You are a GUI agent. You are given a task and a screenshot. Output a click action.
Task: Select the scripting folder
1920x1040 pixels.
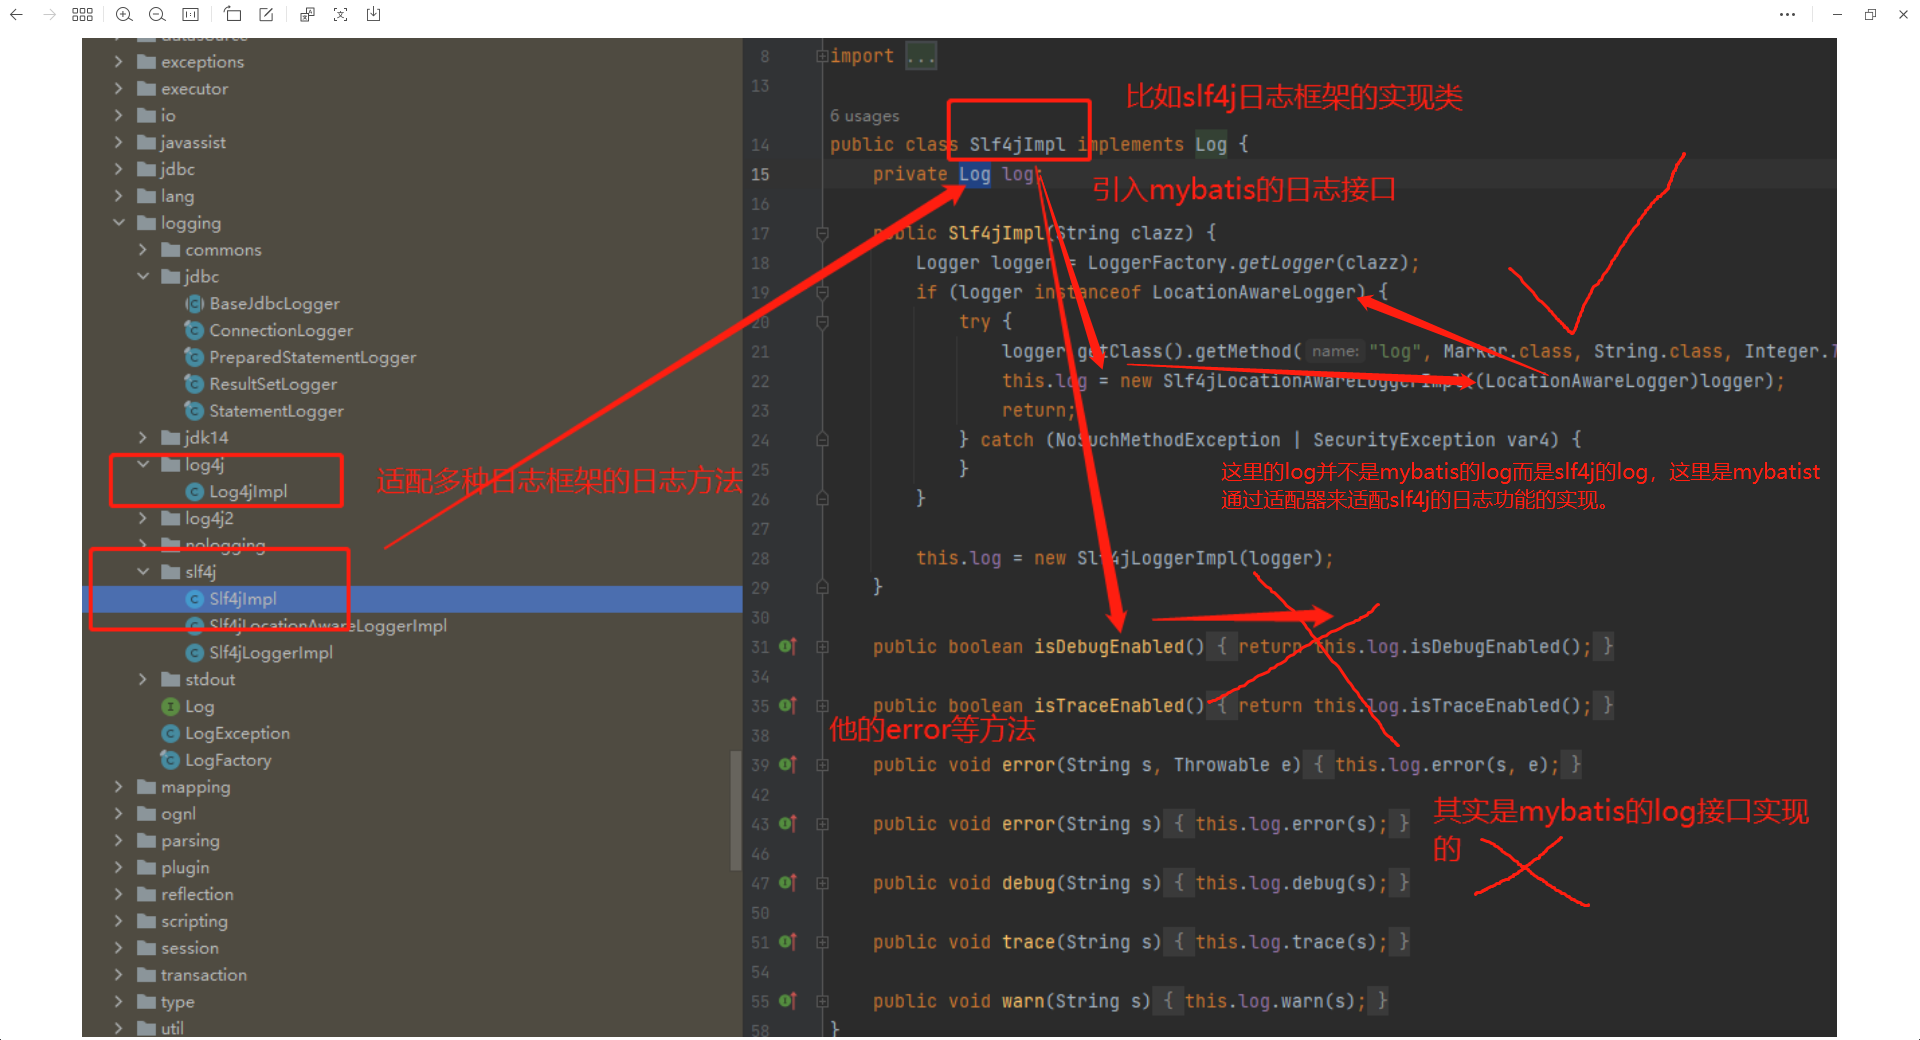194,922
